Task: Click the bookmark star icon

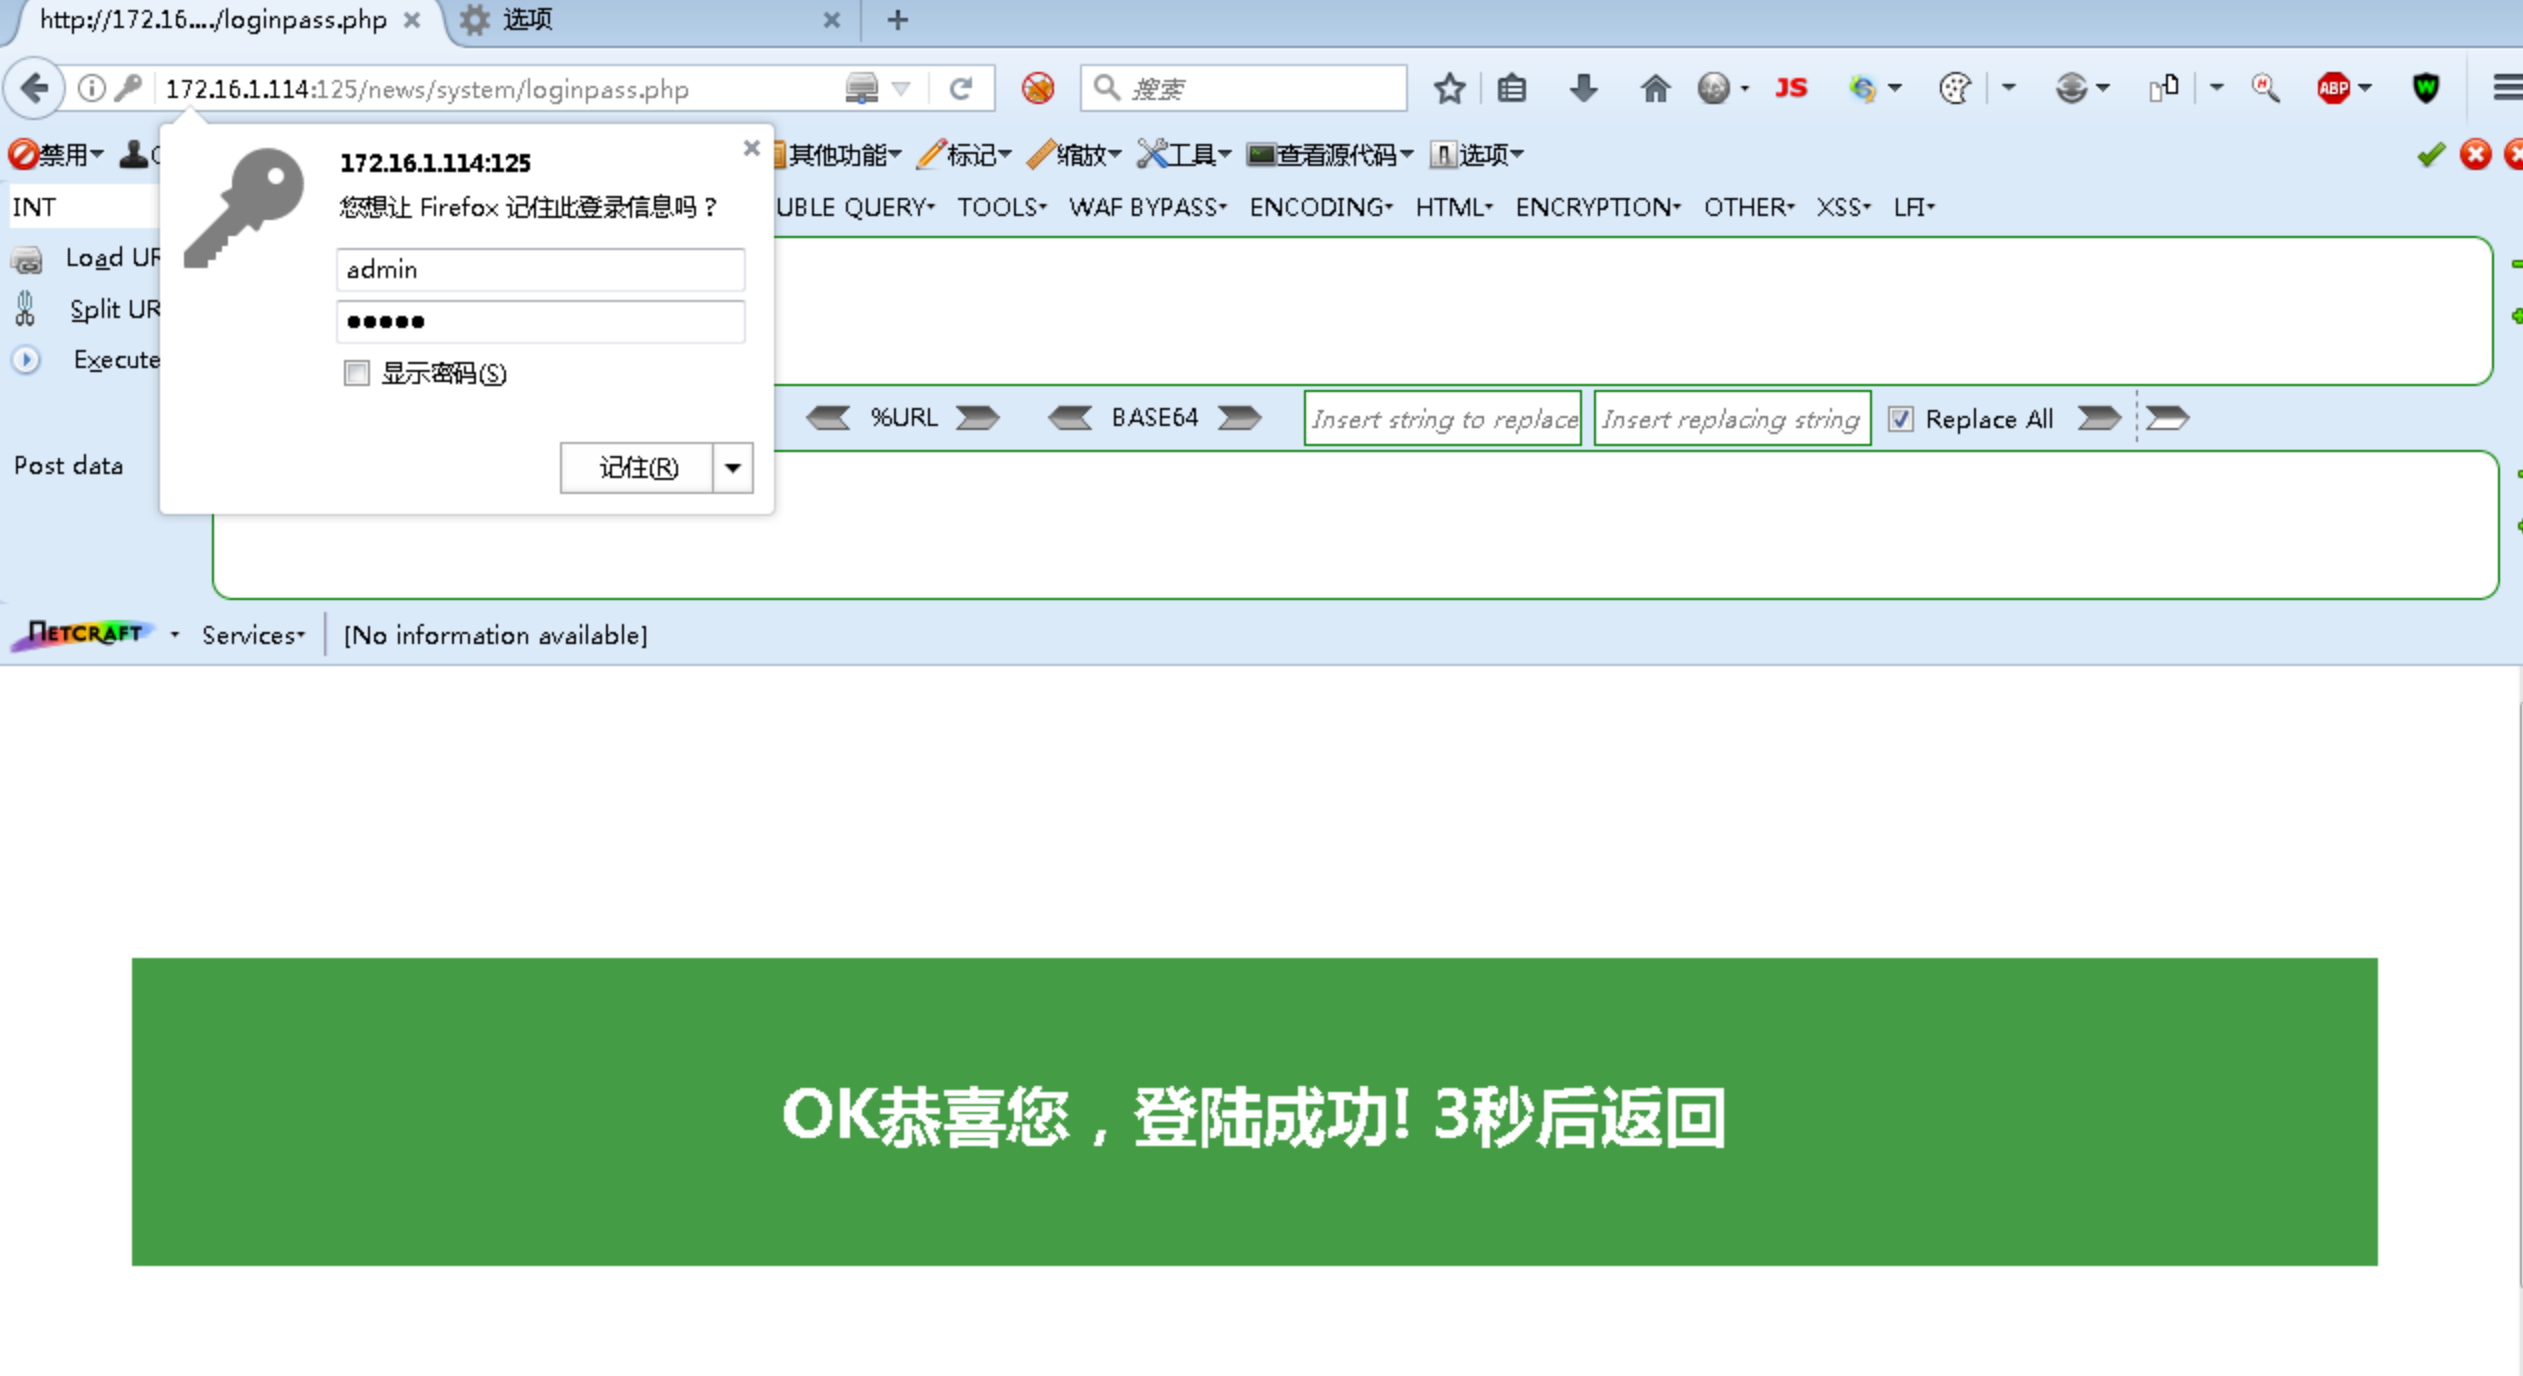Action: coord(1449,89)
